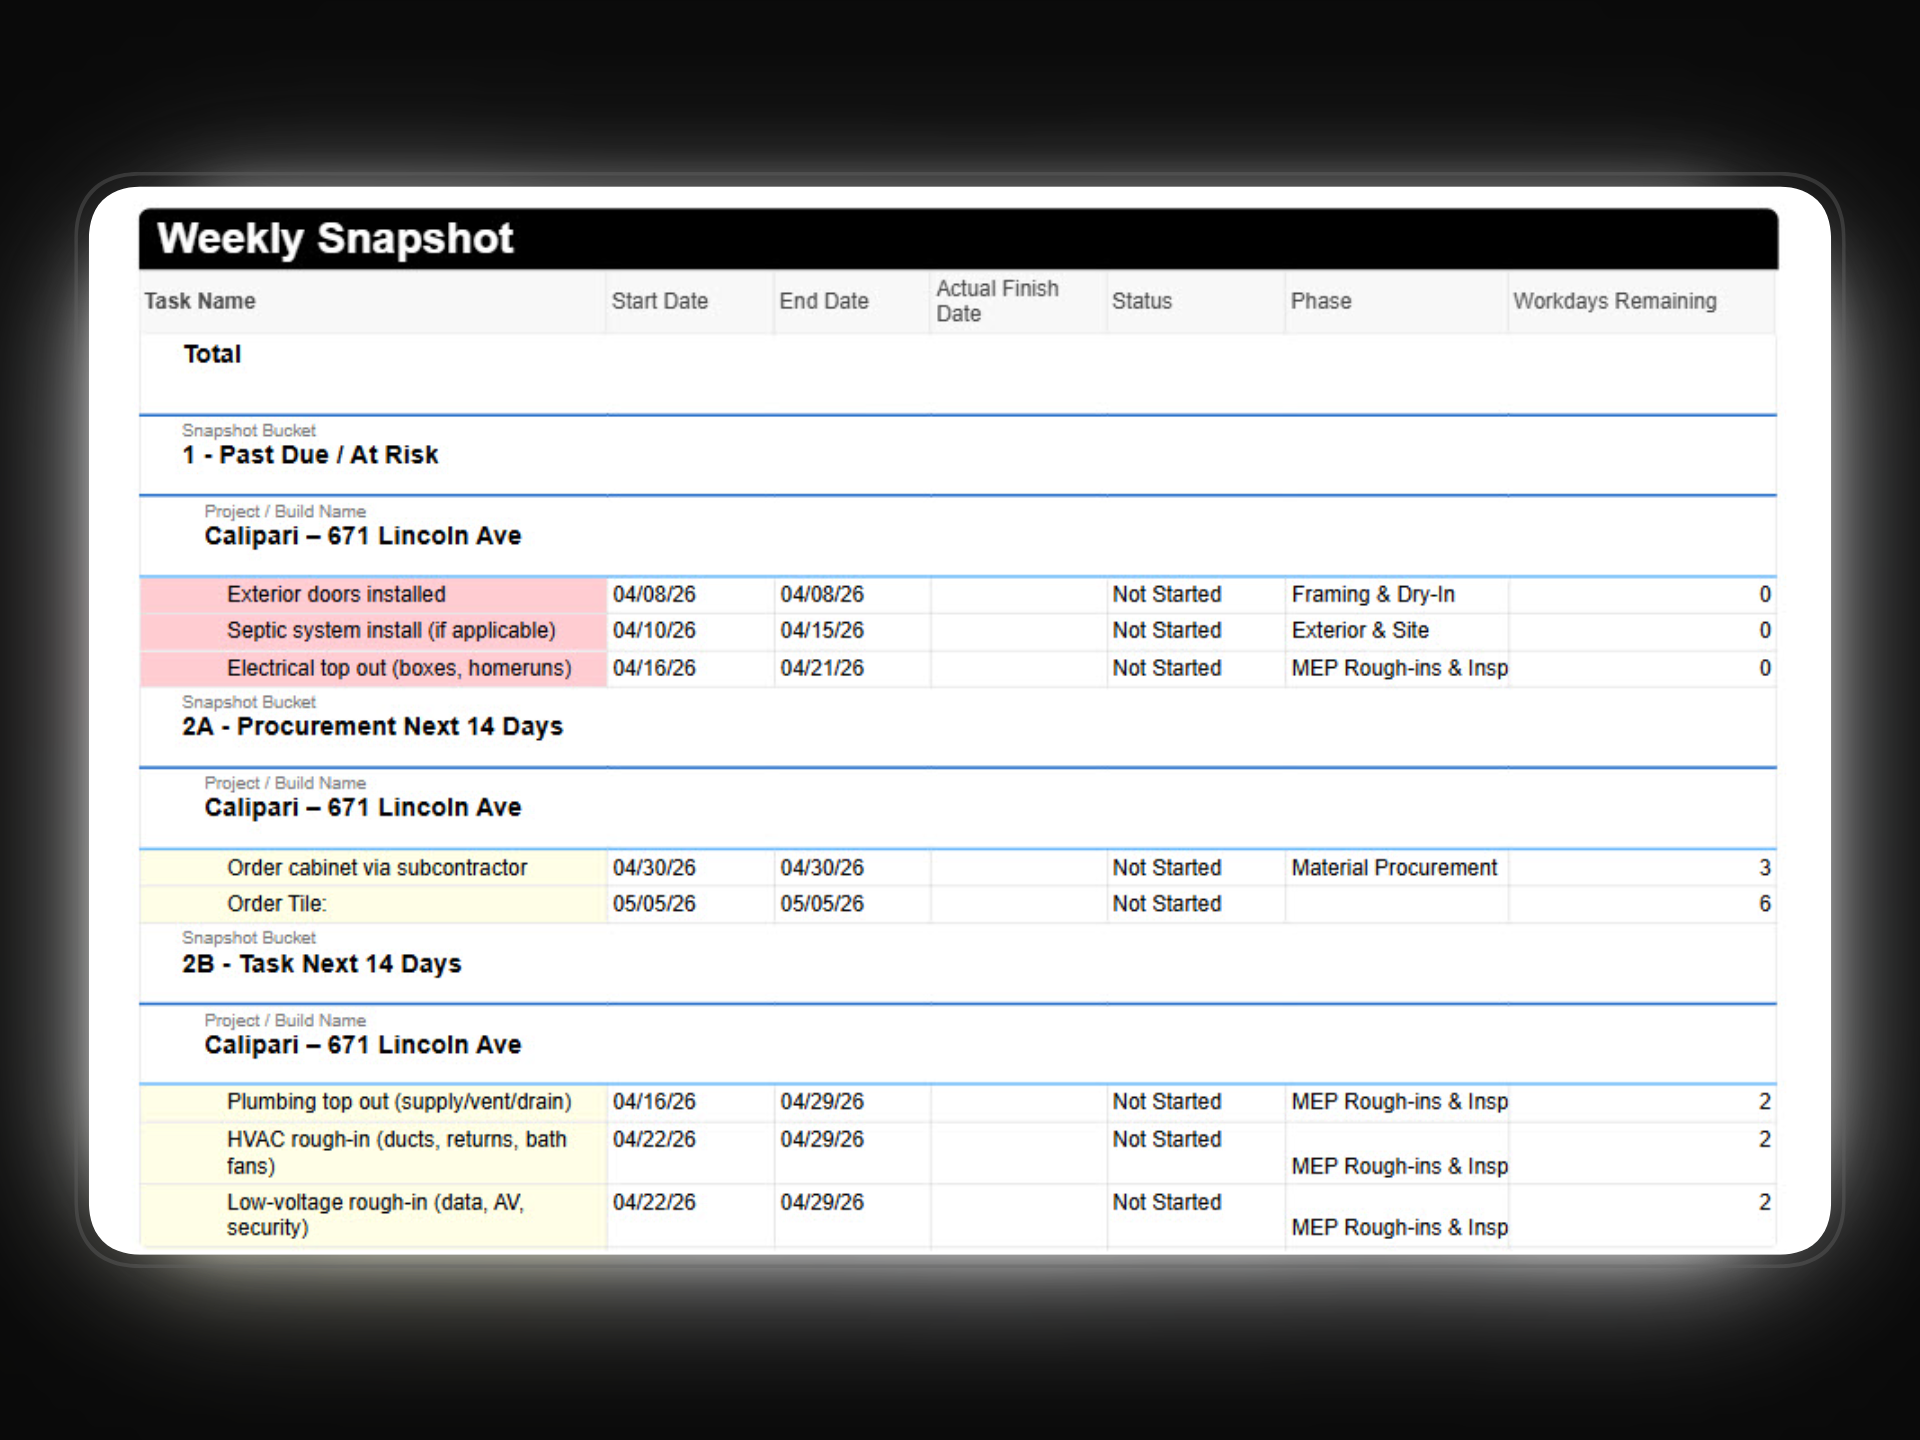This screenshot has height=1440, width=1920.
Task: Click Not Started status of Exterior doors installed
Action: [1167, 594]
